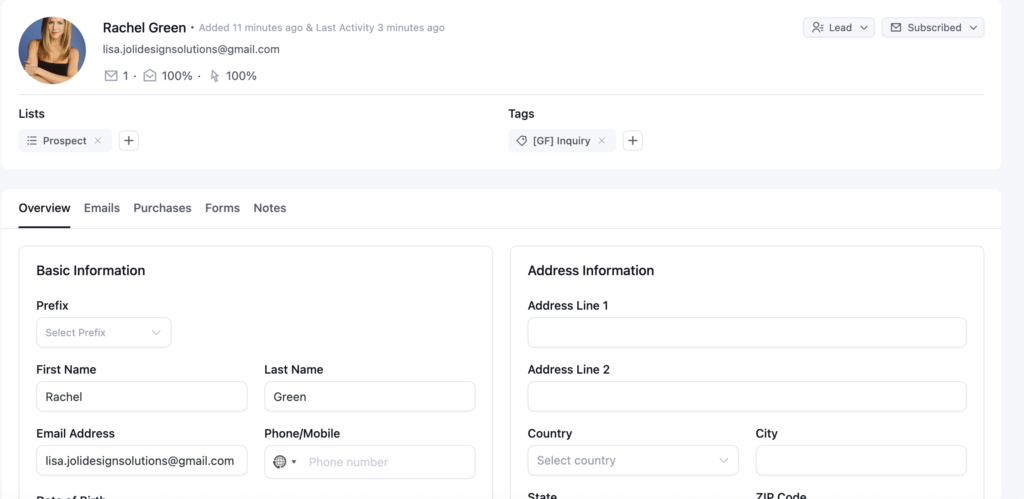This screenshot has height=499, width=1024.
Task: Open the Subscribed status dropdown
Action: (933, 27)
